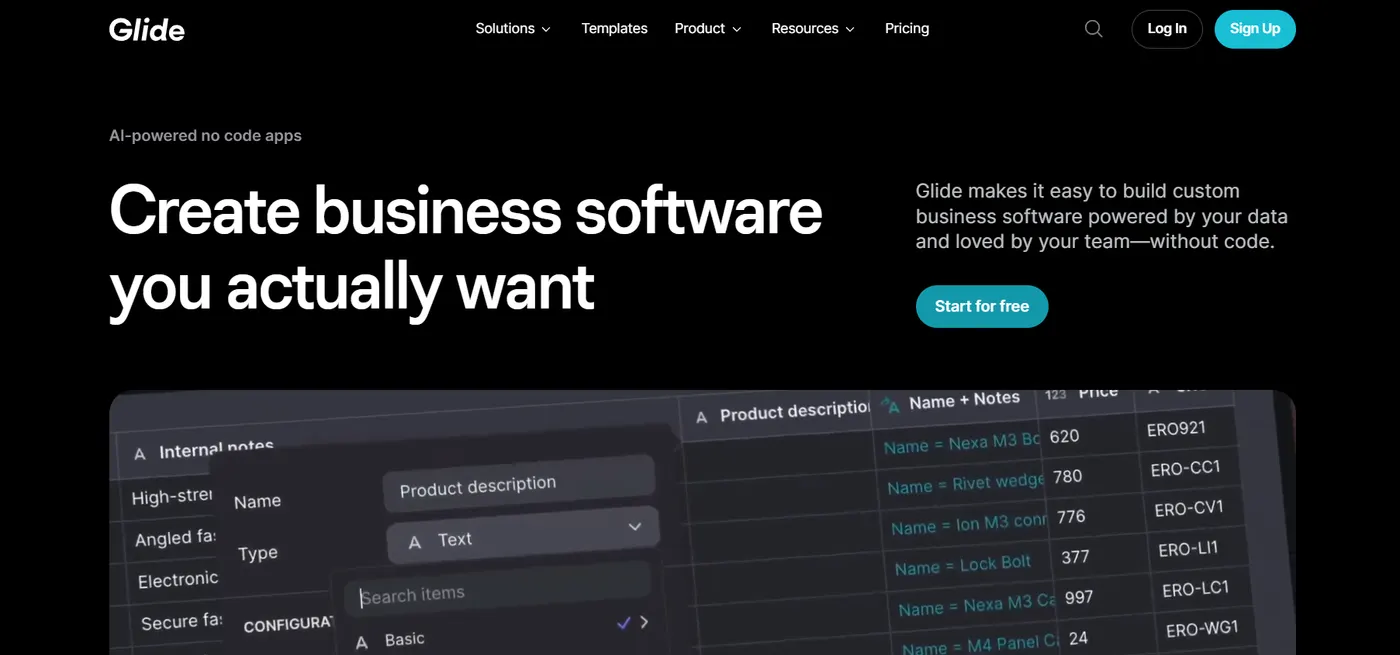Image resolution: width=1400 pixels, height=655 pixels.
Task: Click the 'Name = Rivet wedge' cell
Action: [964, 484]
